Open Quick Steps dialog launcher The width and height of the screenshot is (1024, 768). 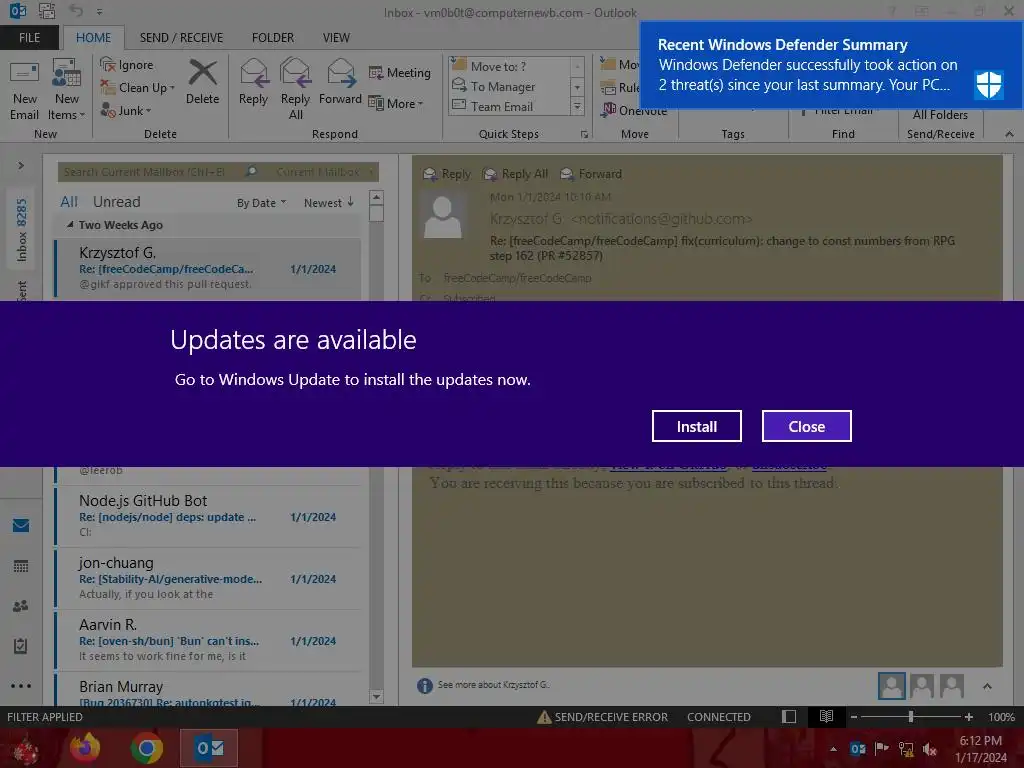[x=584, y=135]
